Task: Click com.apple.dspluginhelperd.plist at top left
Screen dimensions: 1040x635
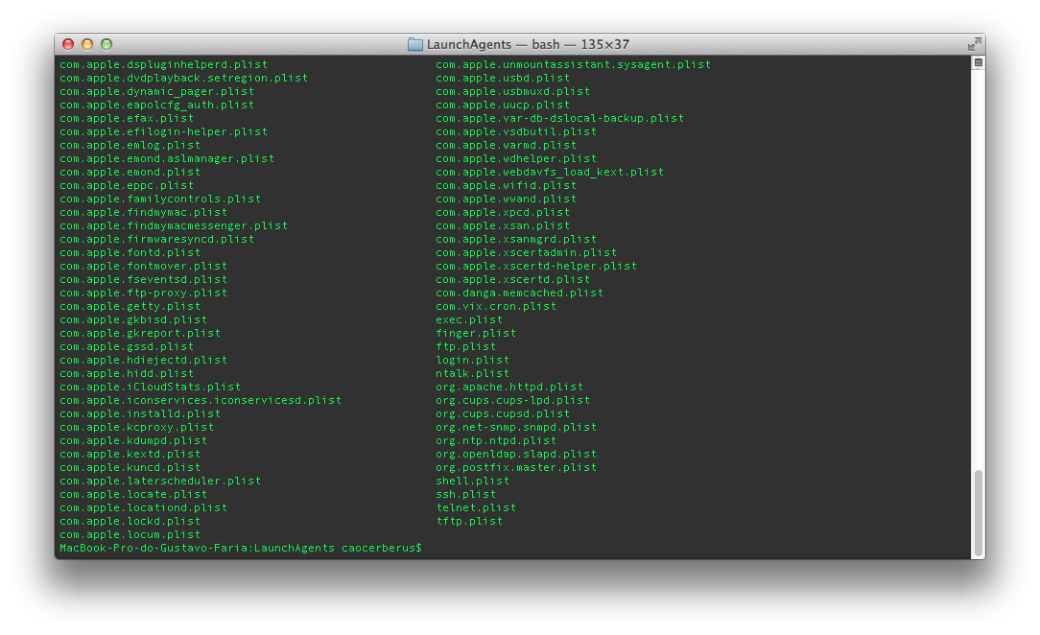Action: pos(164,64)
